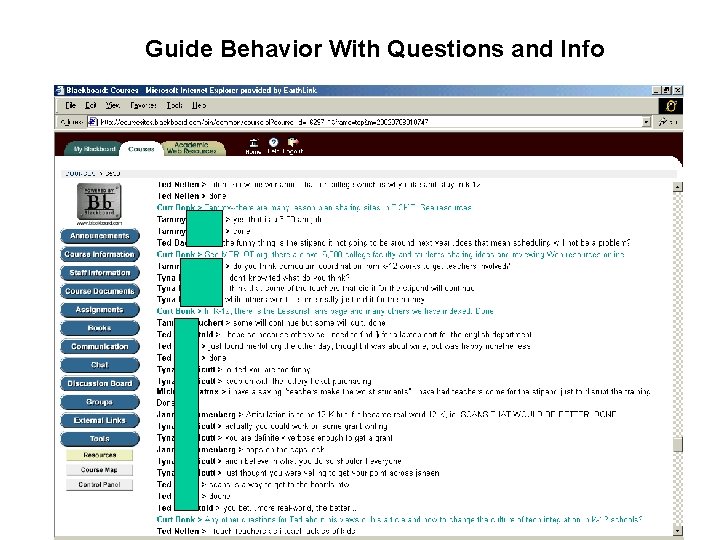Click the chat scrollbar thumb

(x=678, y=444)
